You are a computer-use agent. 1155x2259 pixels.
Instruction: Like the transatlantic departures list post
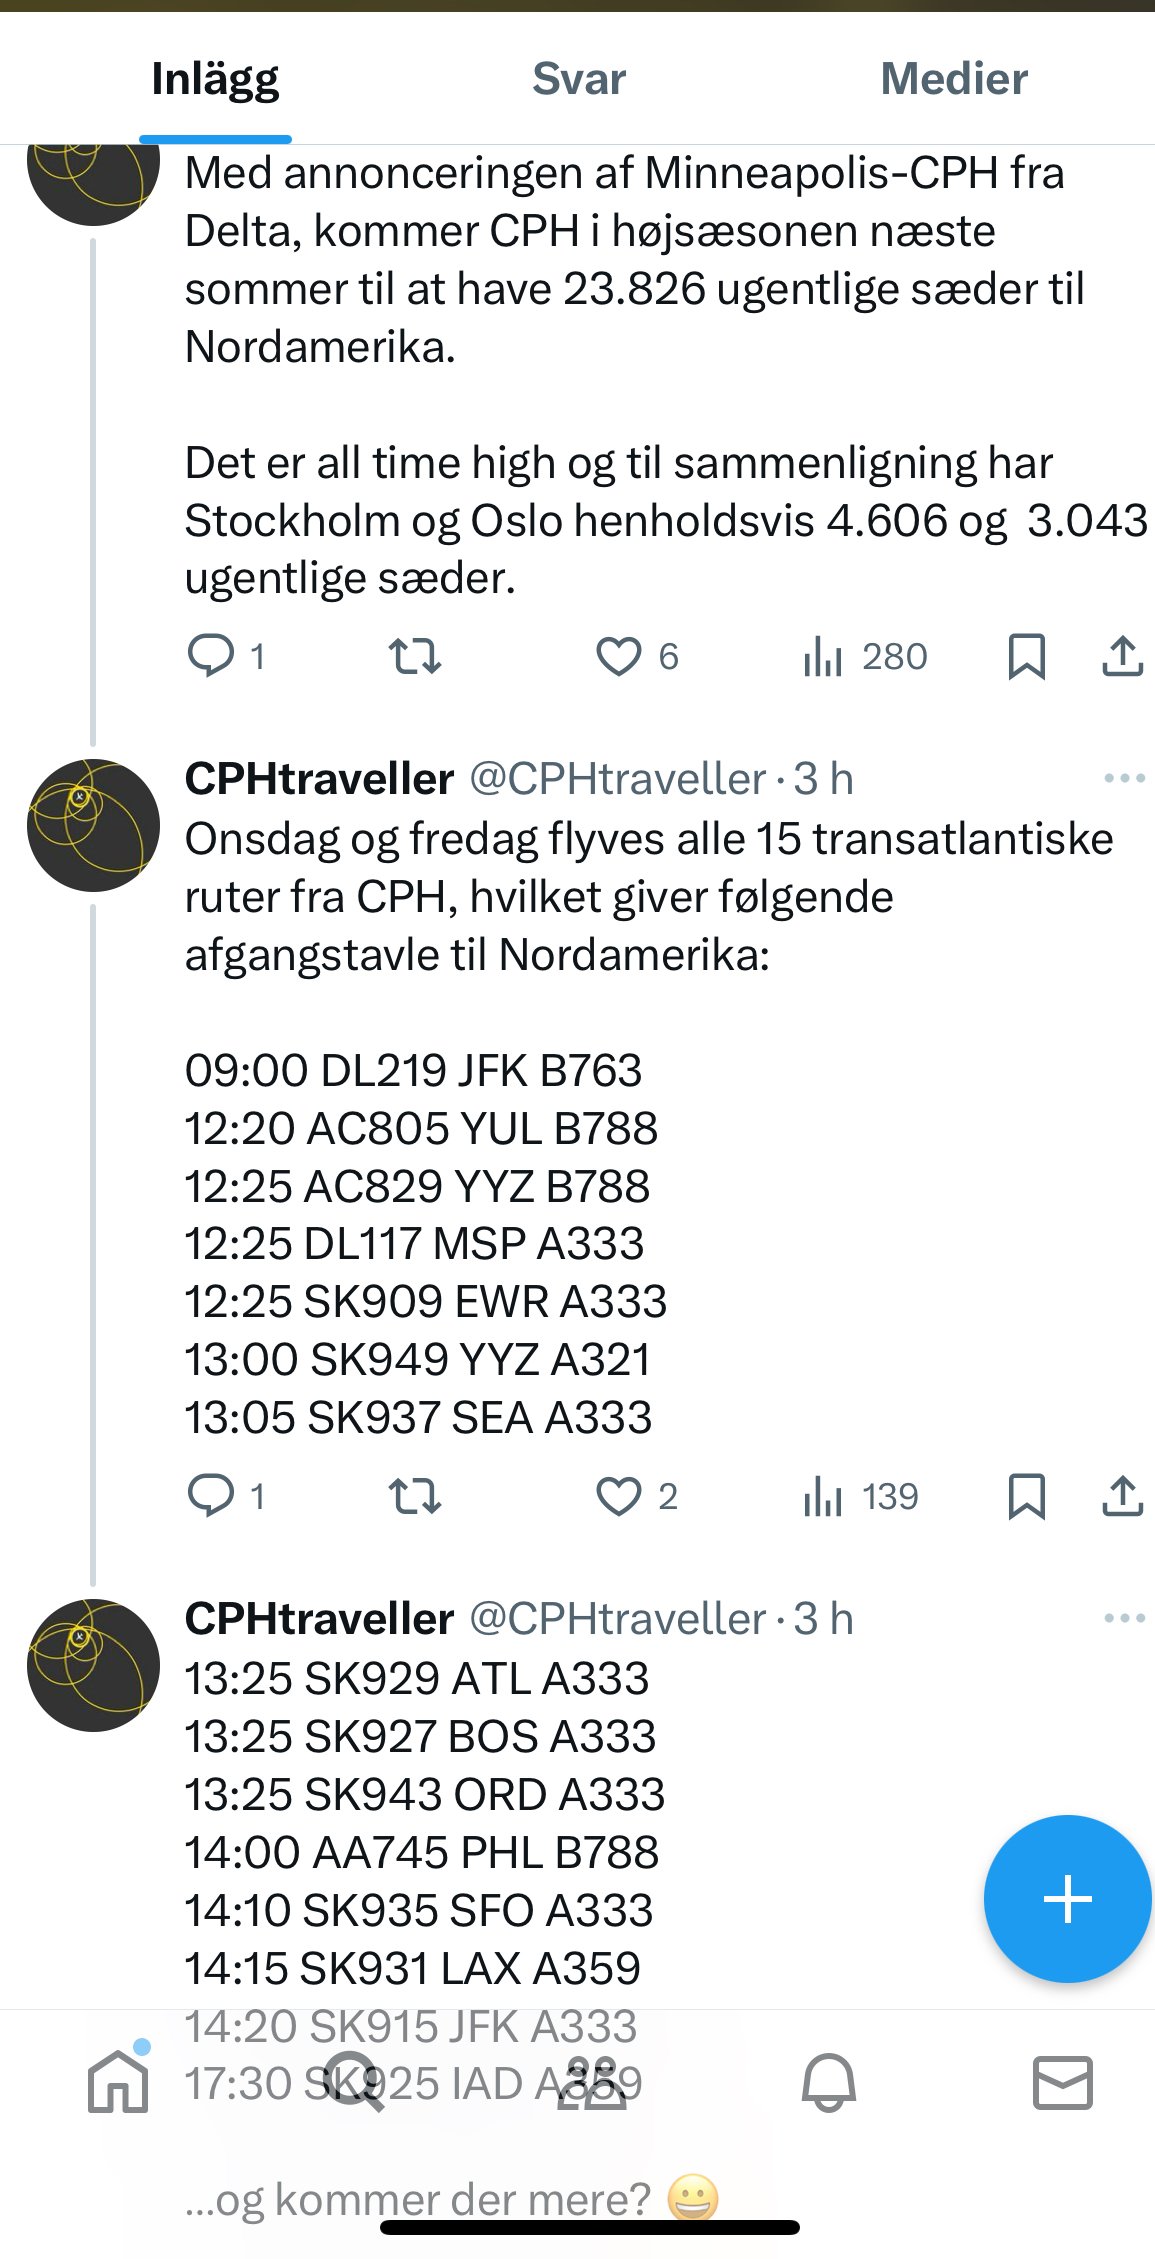(619, 1497)
